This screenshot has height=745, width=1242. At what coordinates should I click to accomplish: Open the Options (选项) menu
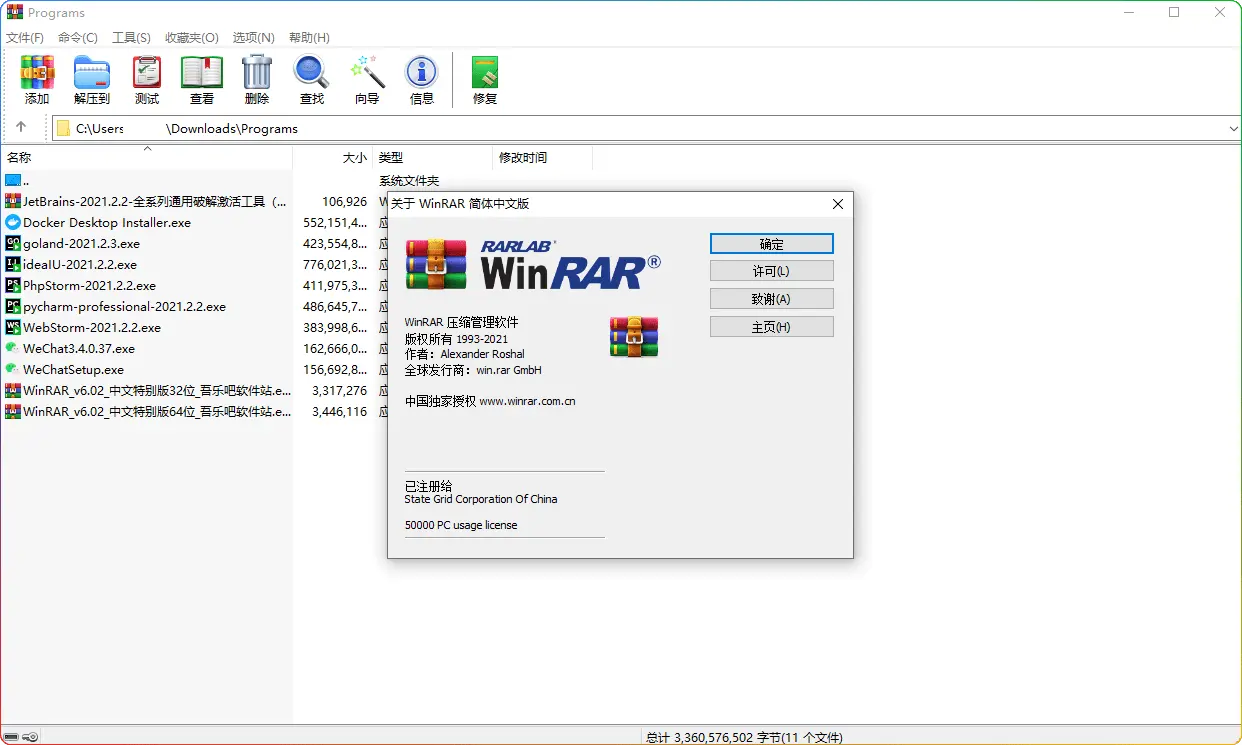tap(253, 38)
